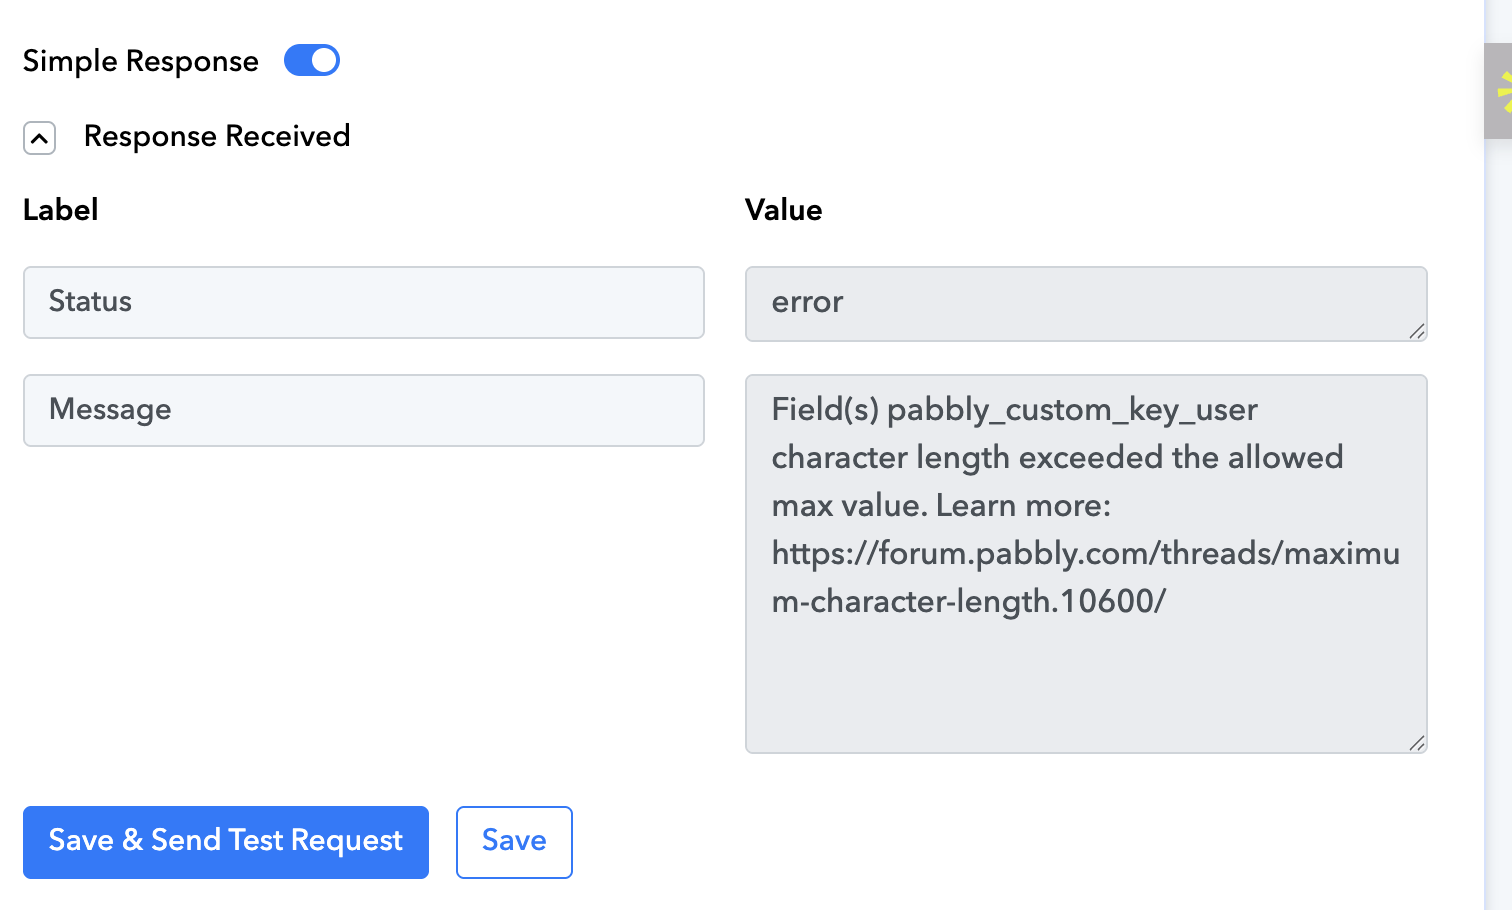Image resolution: width=1512 pixels, height=910 pixels.
Task: Focus the Status label input
Action: 363,302
